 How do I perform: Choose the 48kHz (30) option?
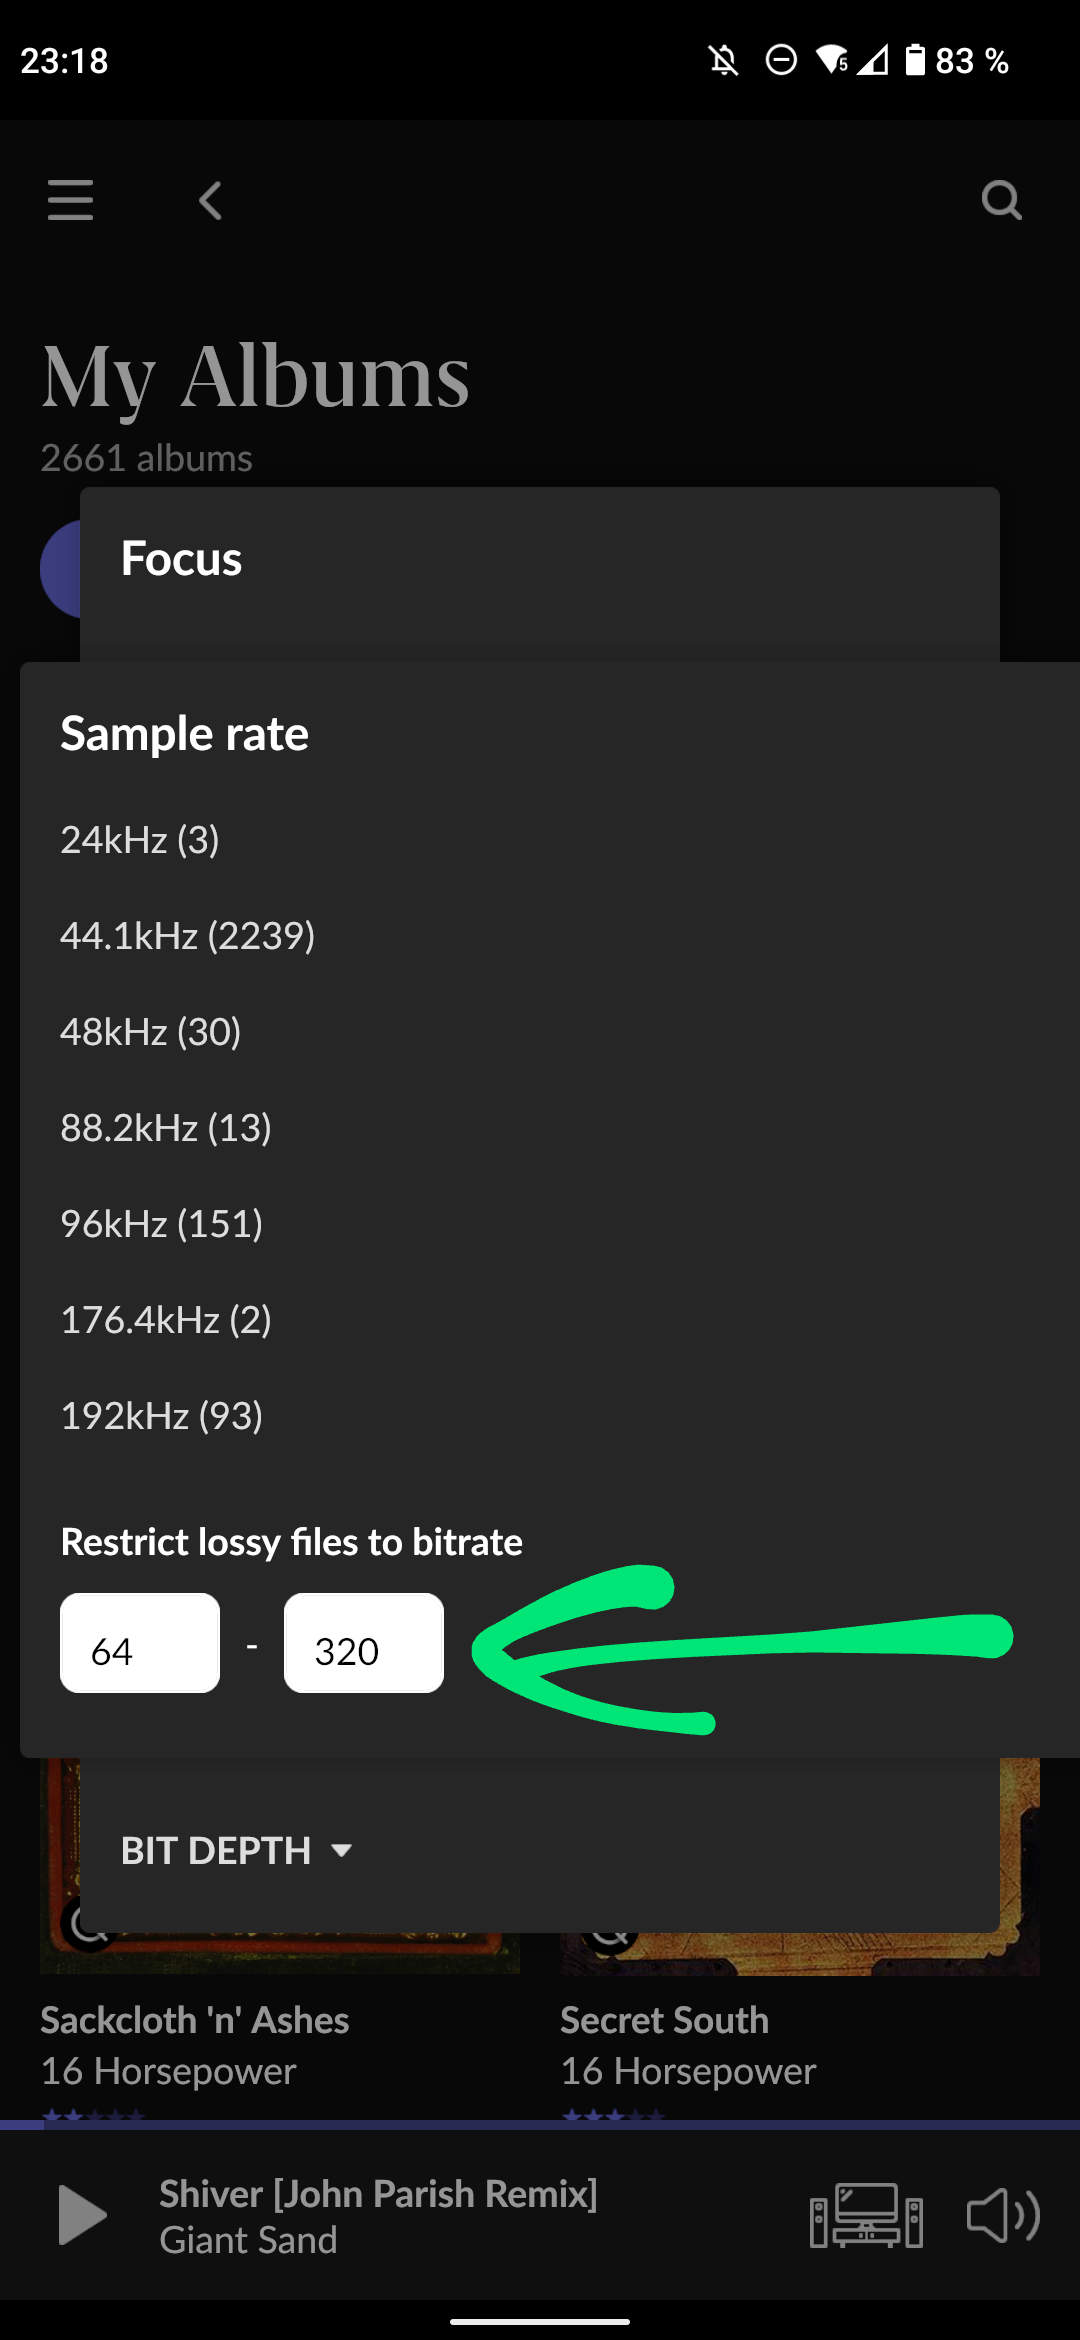point(151,1032)
